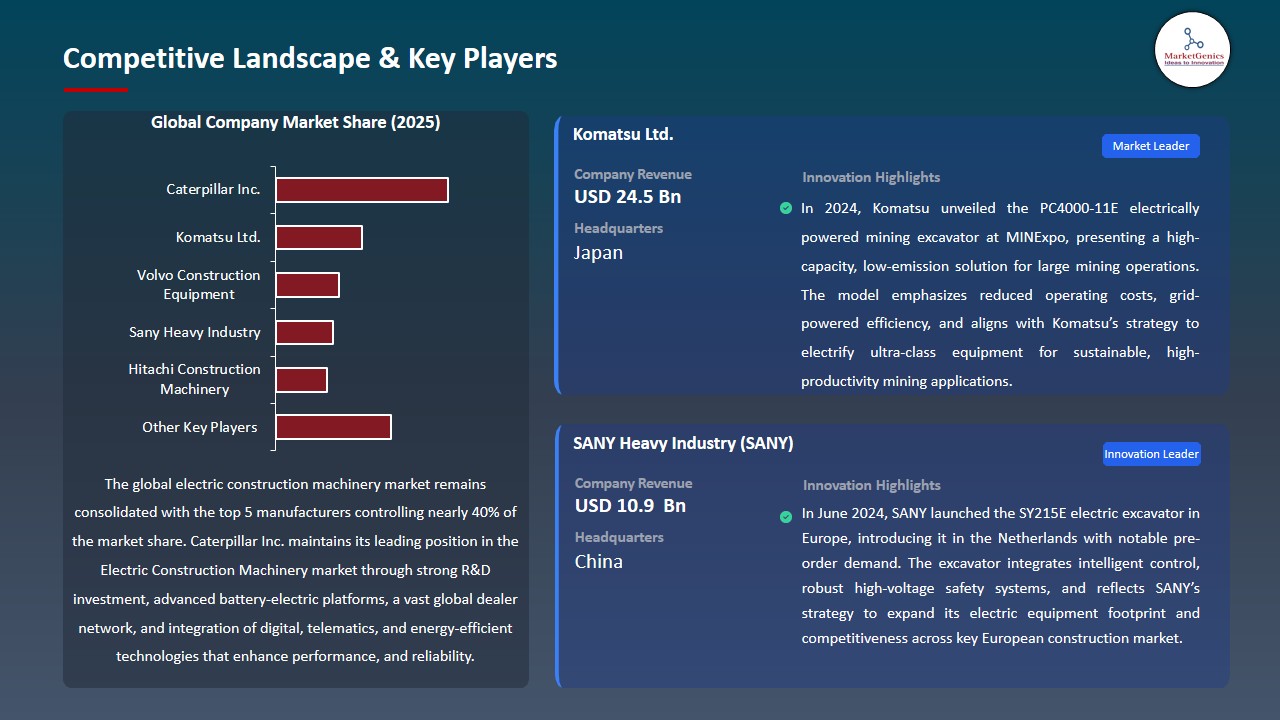
Task: Select the USD 10.9 Bn revenue figure
Action: coord(630,506)
